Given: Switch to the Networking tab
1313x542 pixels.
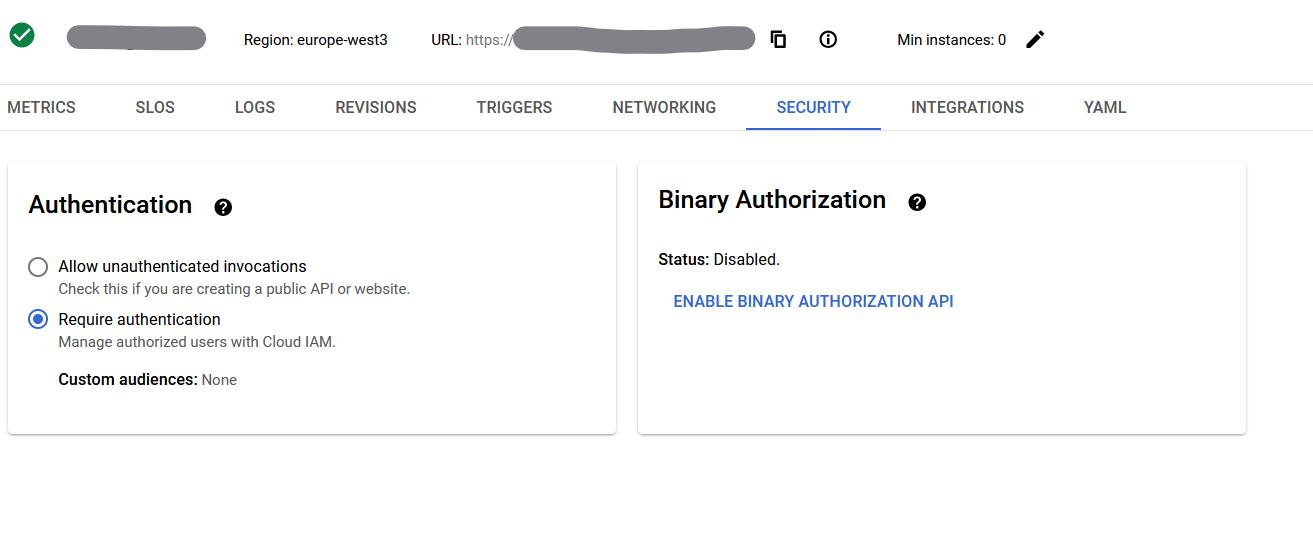Looking at the screenshot, I should point(664,108).
